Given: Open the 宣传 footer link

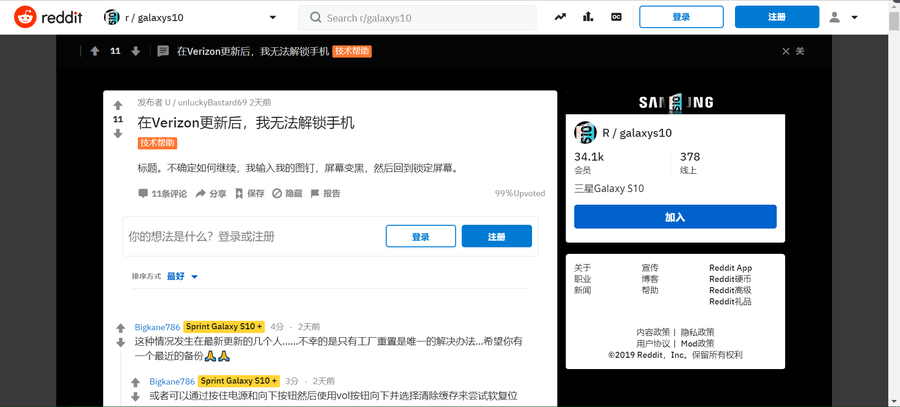Looking at the screenshot, I should (650, 268).
